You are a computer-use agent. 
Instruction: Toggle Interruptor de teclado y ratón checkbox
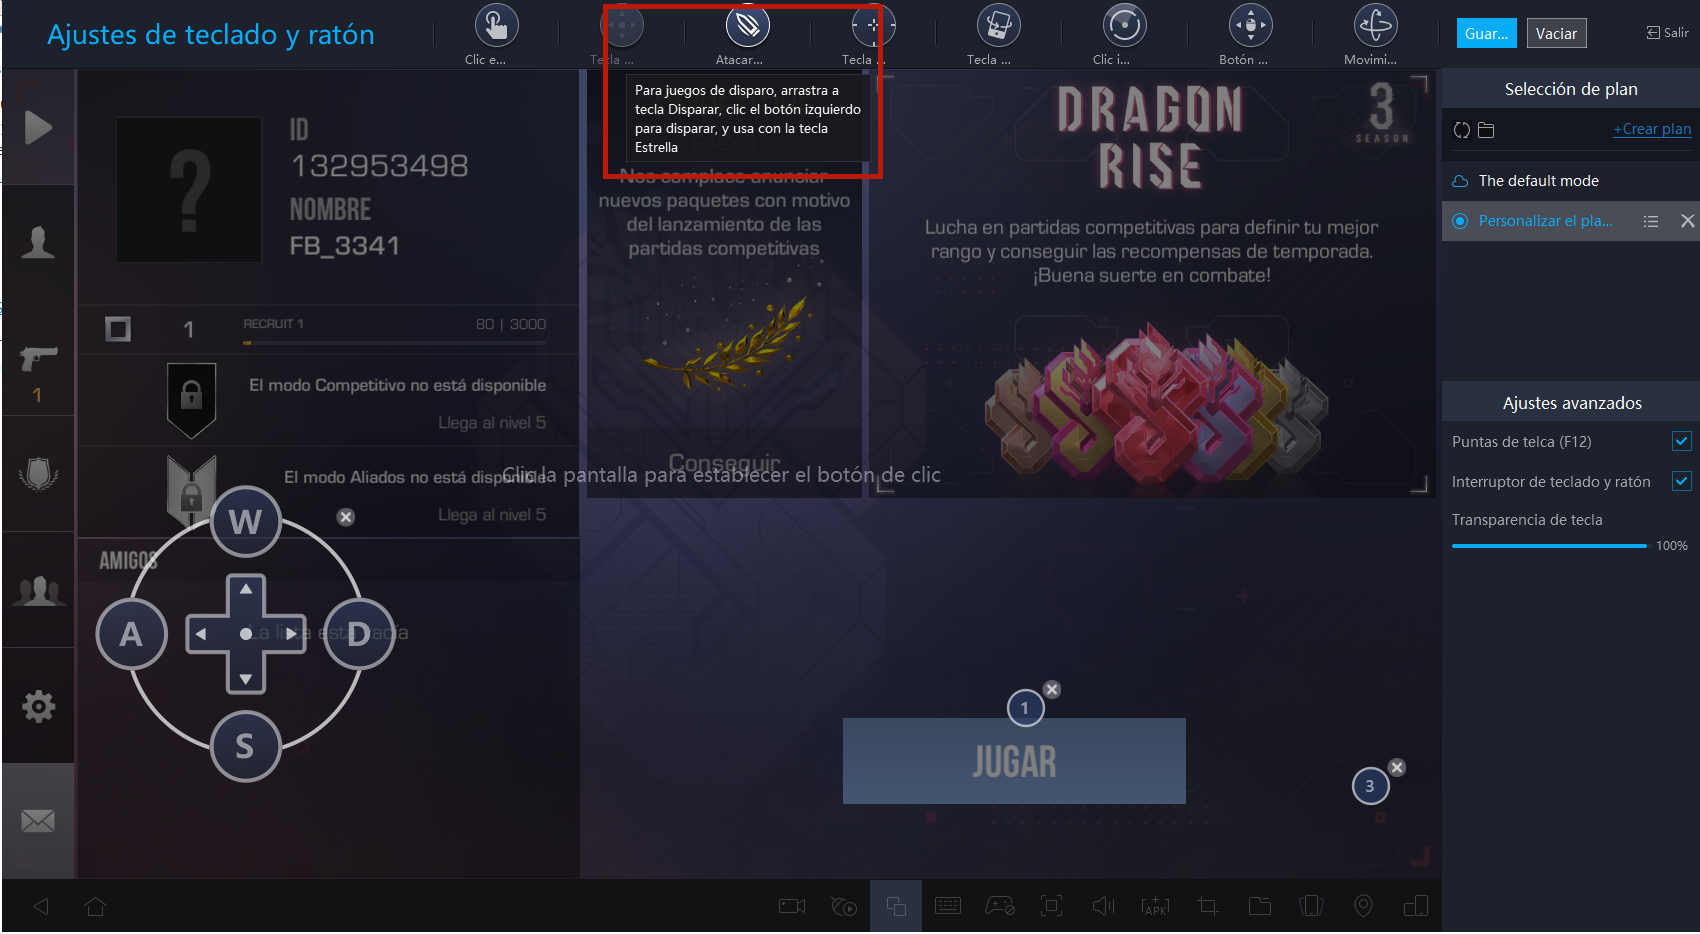click(1681, 481)
